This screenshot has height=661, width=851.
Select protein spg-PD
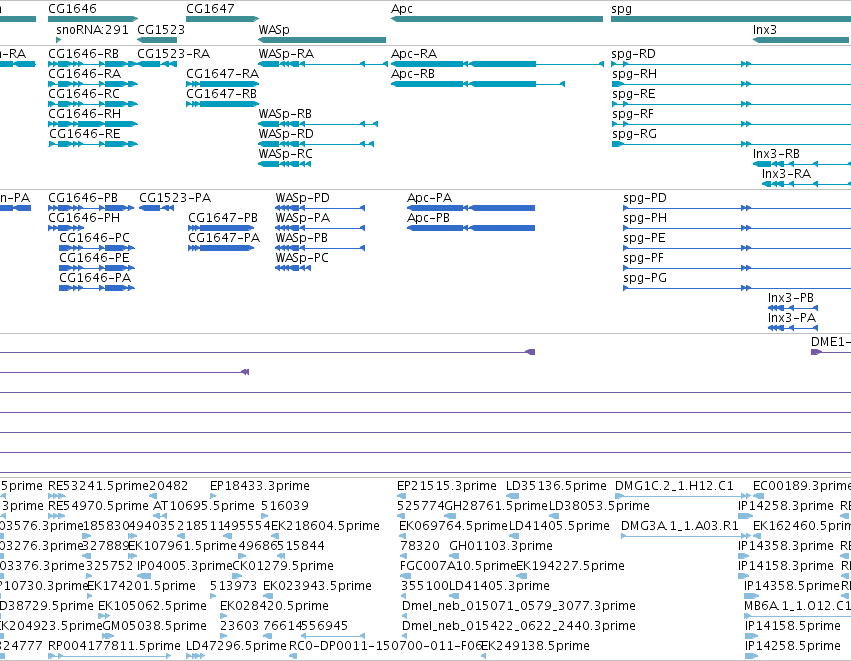click(x=737, y=208)
